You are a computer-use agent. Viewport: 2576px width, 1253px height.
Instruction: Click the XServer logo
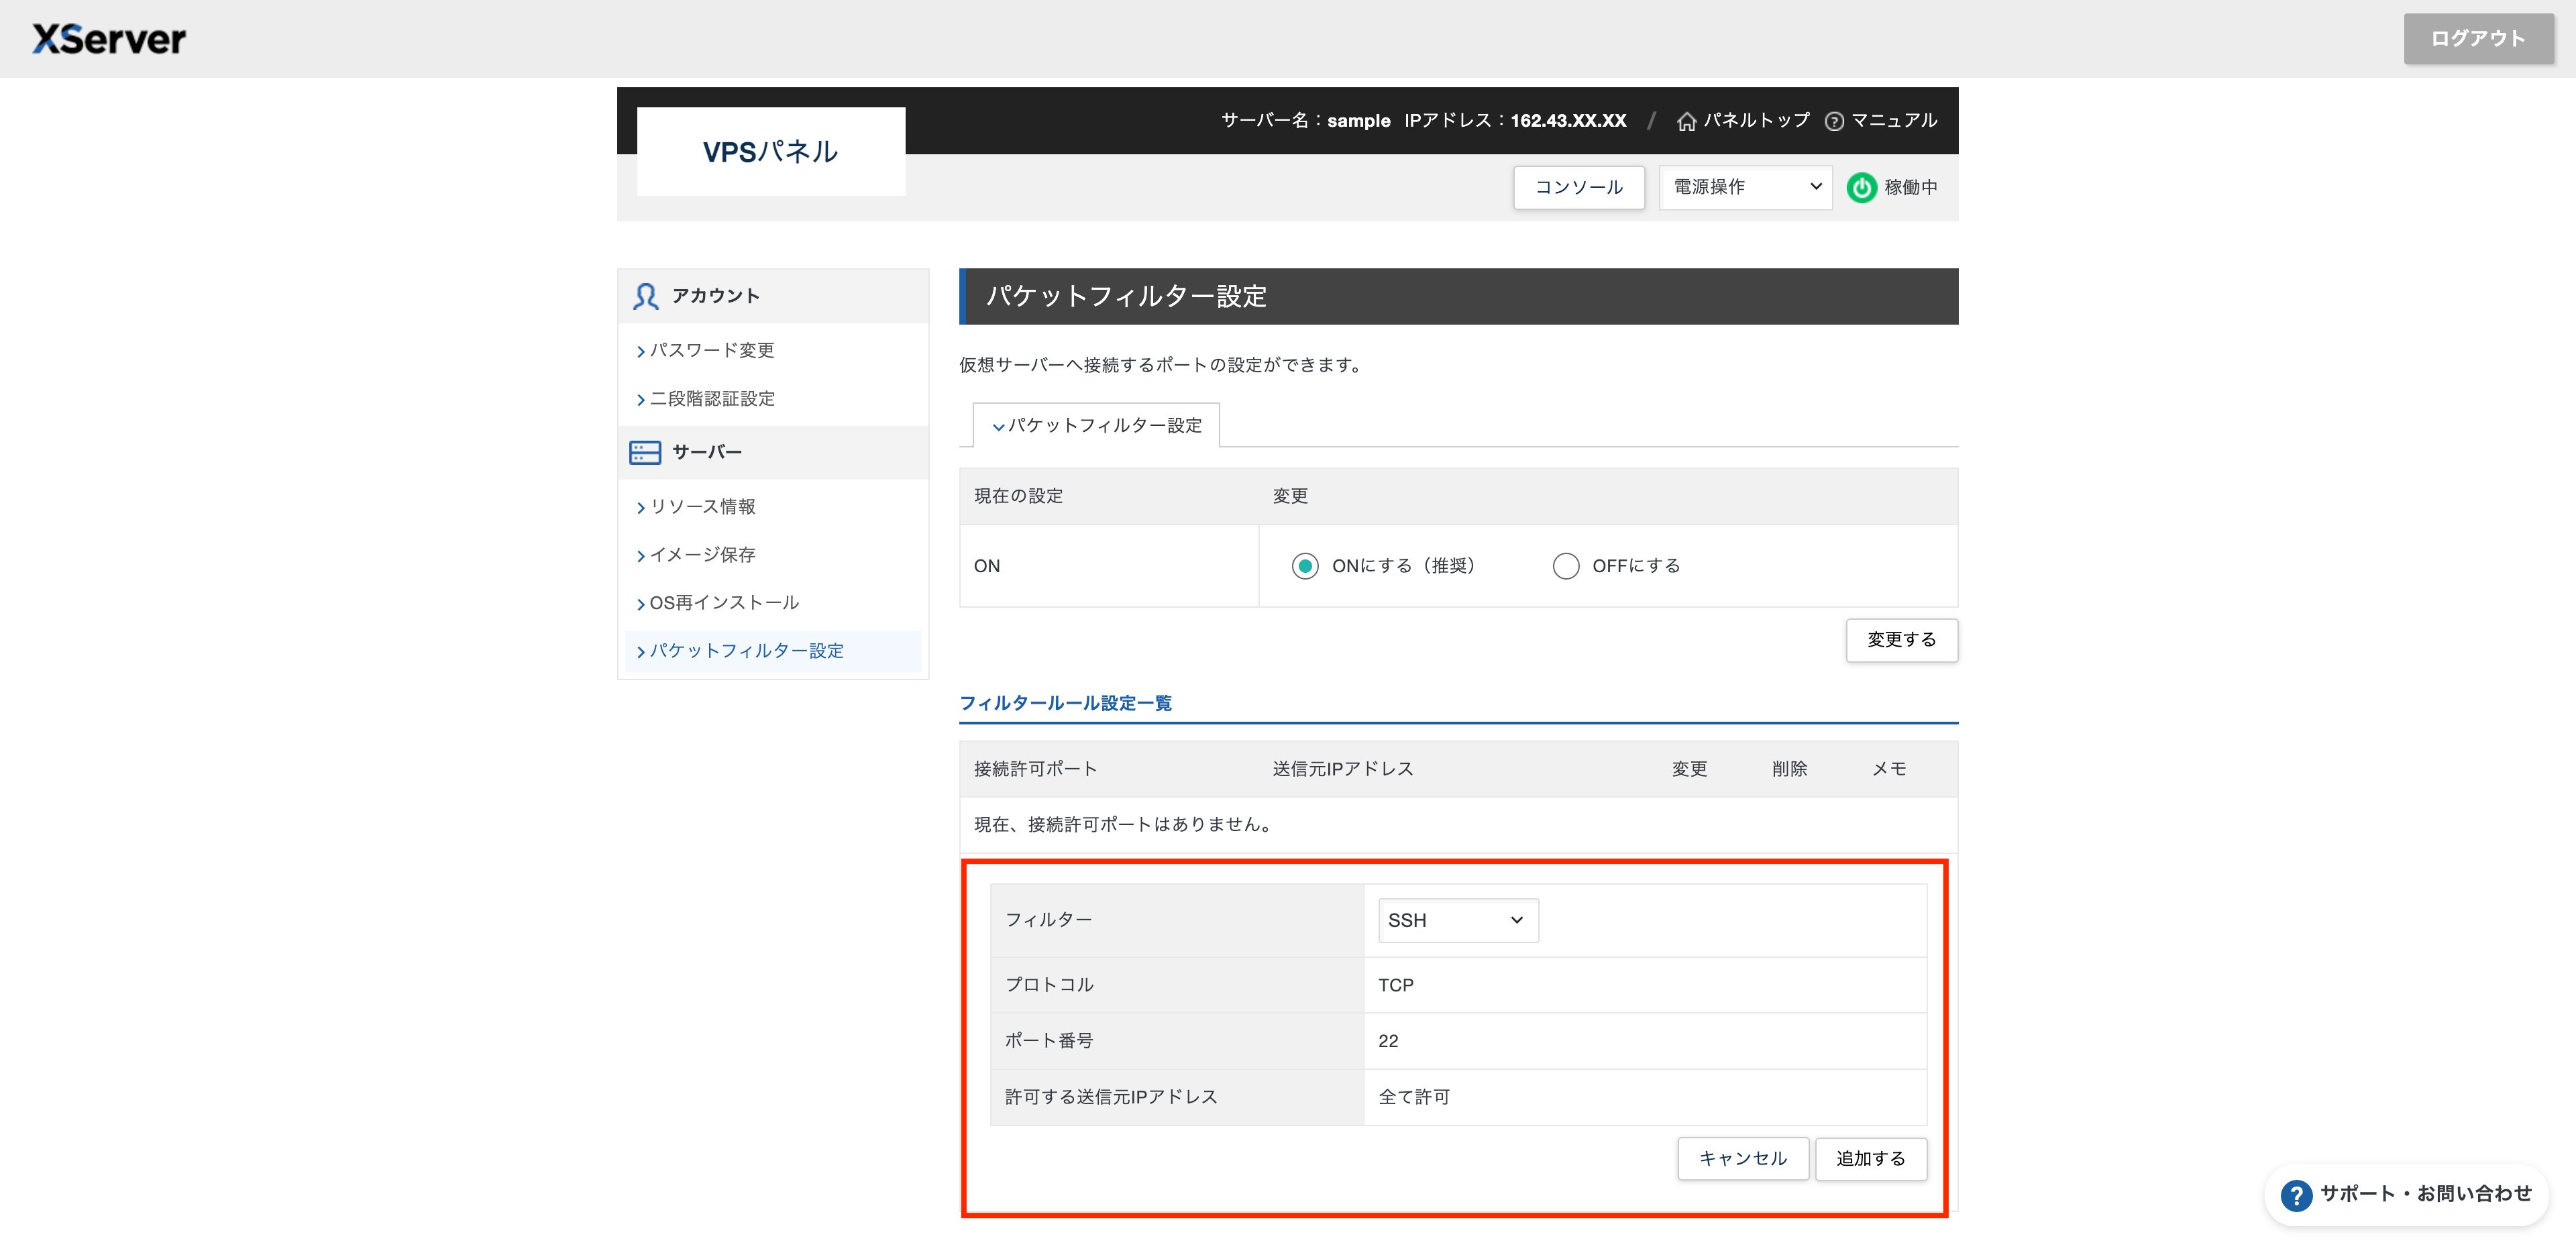tap(107, 38)
